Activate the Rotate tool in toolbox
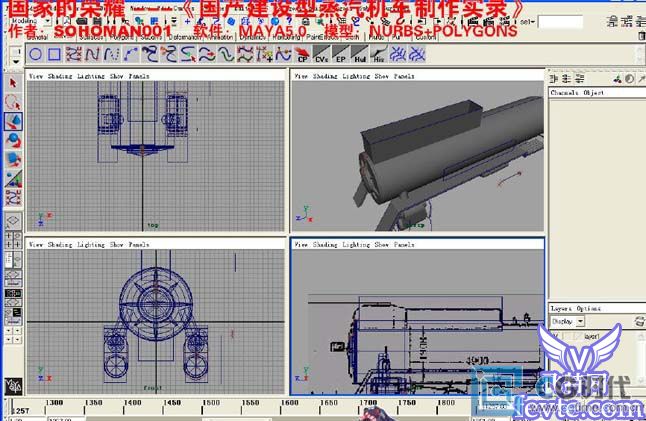Viewport: 646px width, 421px height. (13, 140)
